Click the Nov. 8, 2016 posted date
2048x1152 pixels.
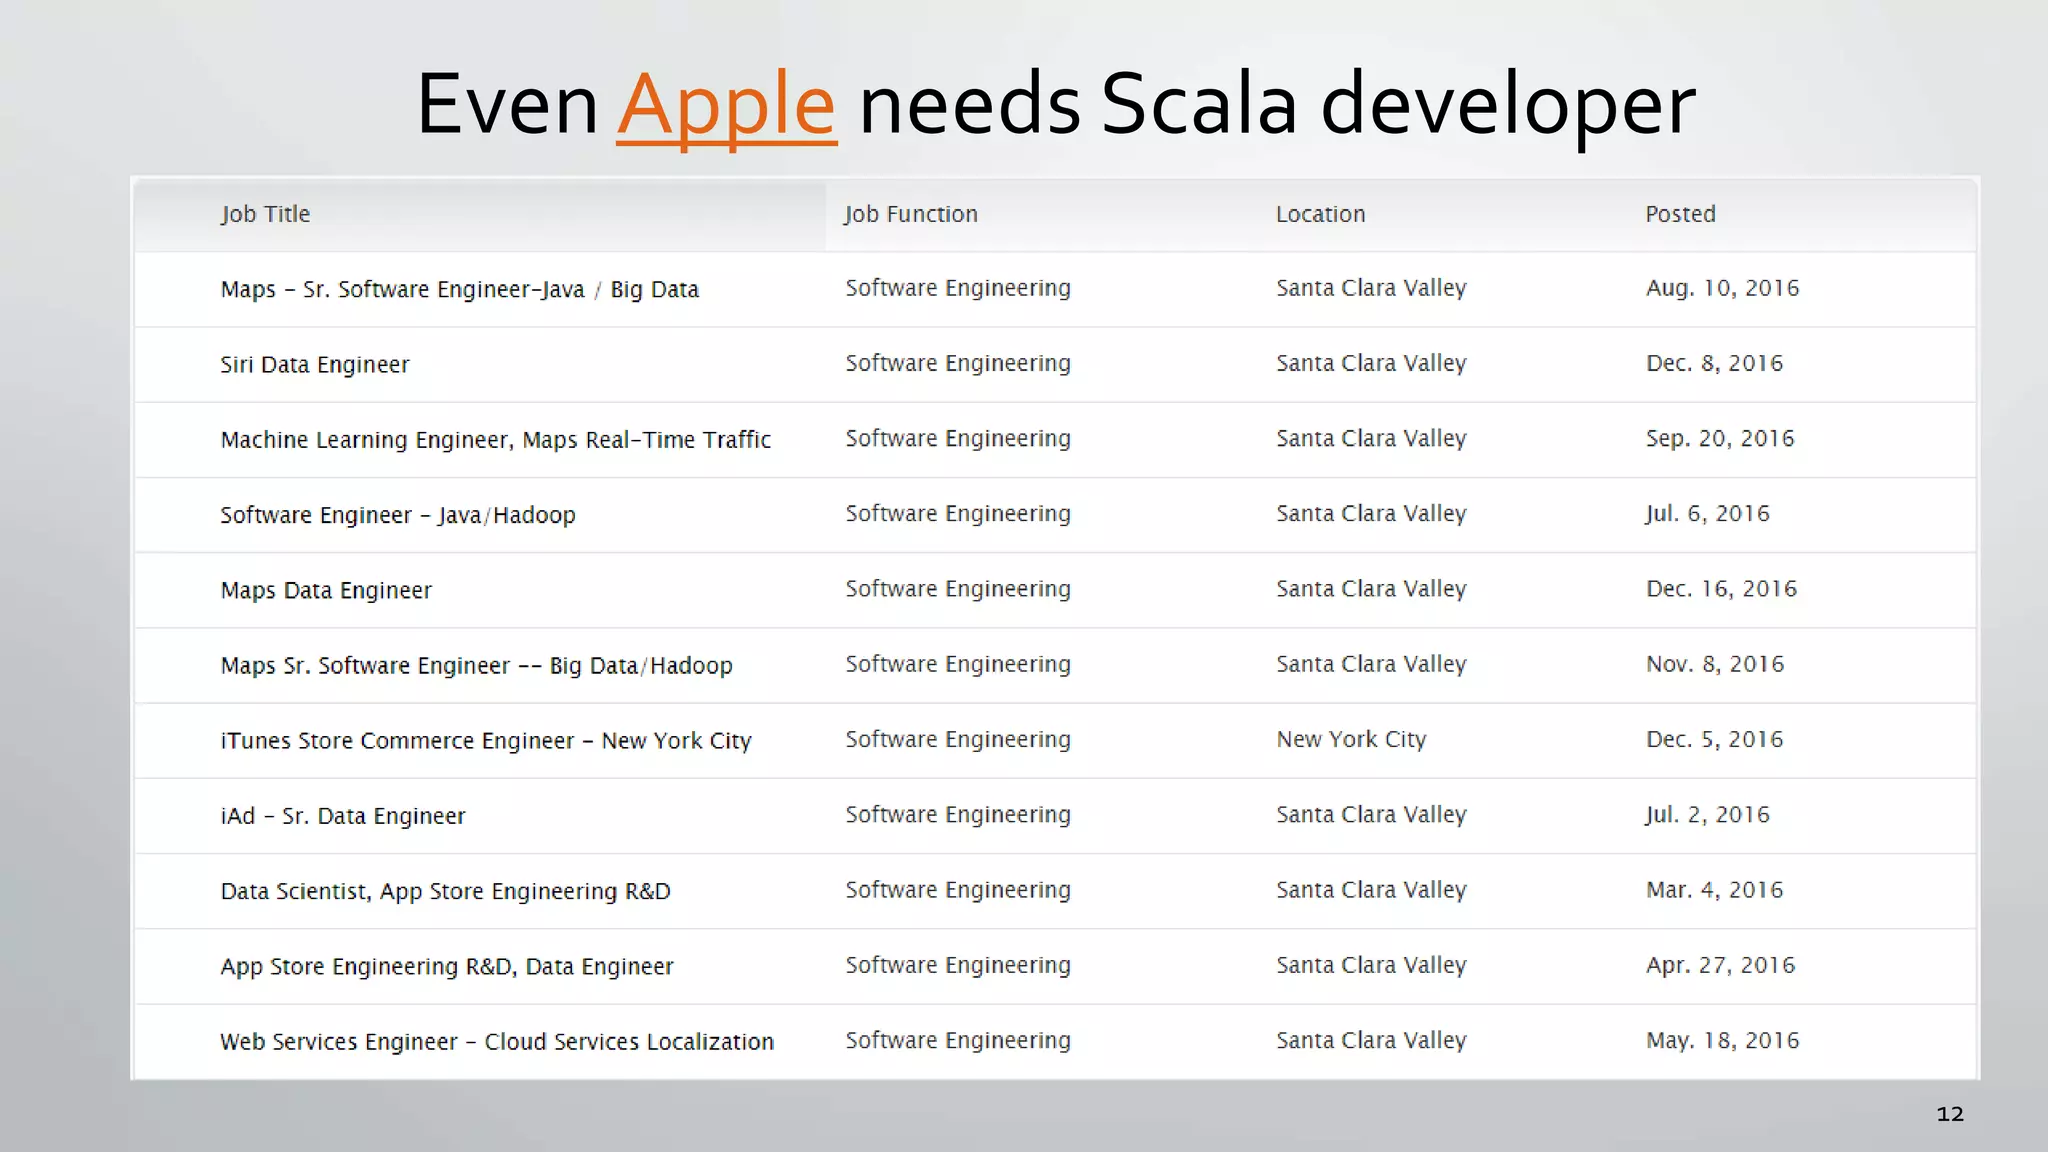pyautogui.click(x=1715, y=664)
